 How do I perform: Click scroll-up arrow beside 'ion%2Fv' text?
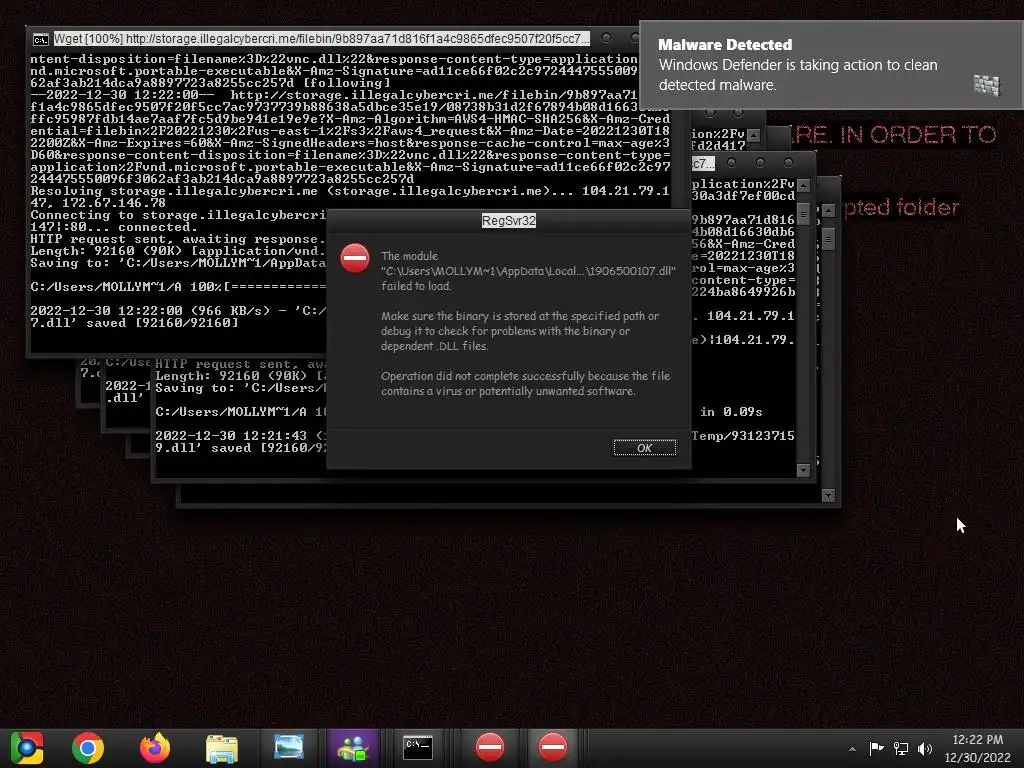tap(754, 135)
